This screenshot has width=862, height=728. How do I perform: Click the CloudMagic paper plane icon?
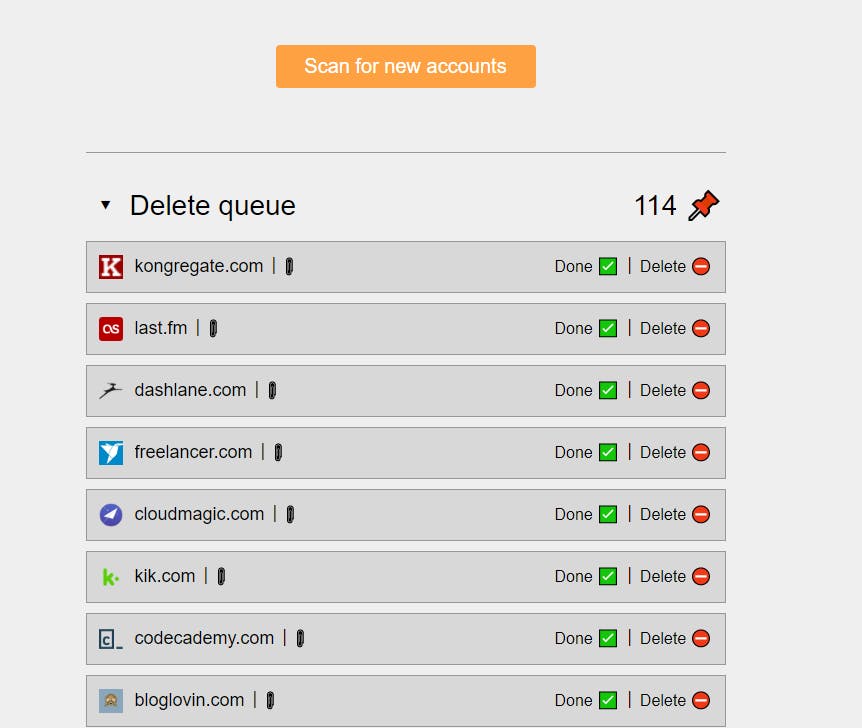pos(109,514)
